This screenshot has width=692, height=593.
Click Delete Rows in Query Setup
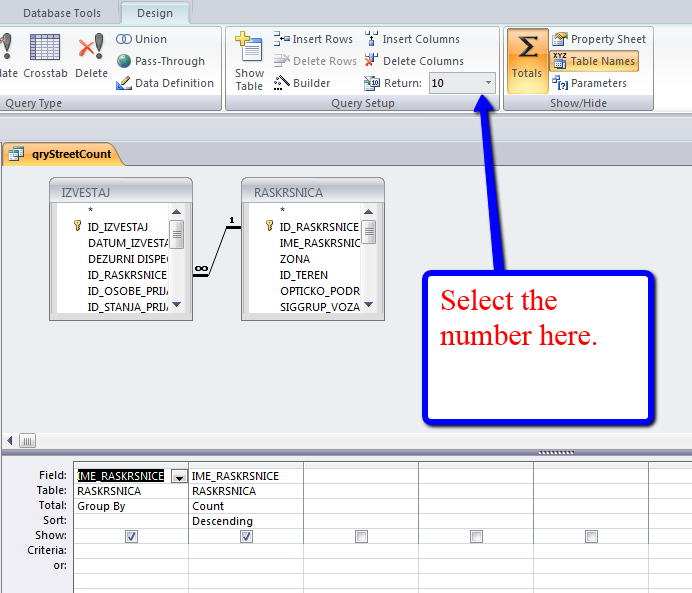[x=315, y=61]
